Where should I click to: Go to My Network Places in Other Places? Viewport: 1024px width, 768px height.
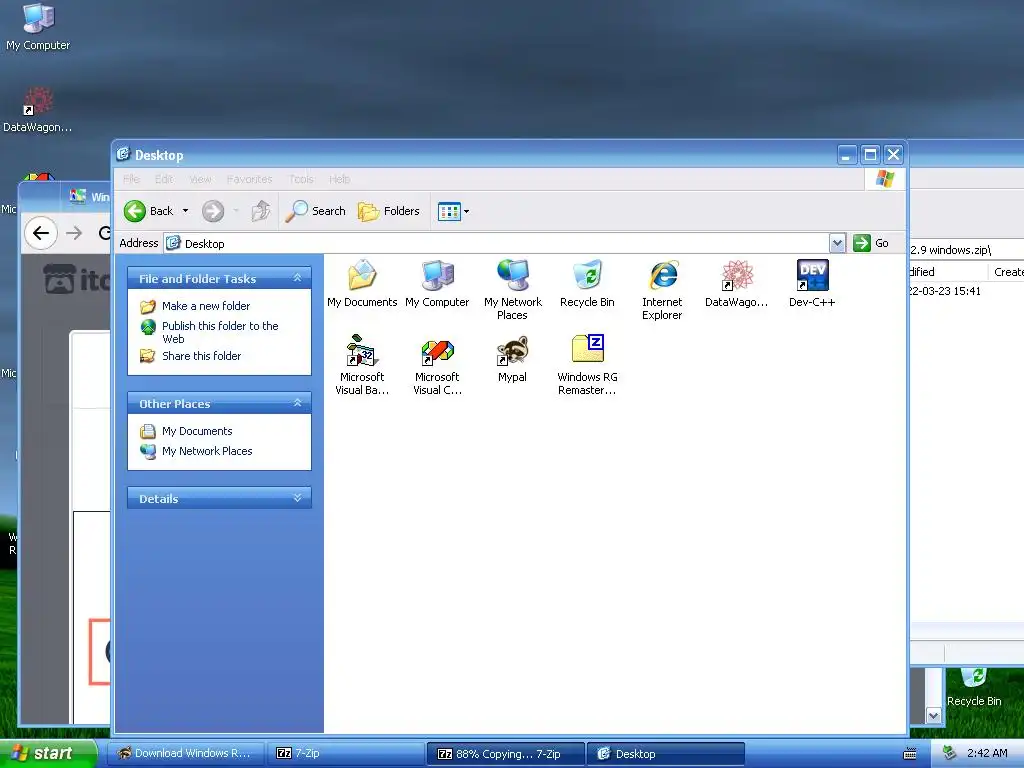207,451
